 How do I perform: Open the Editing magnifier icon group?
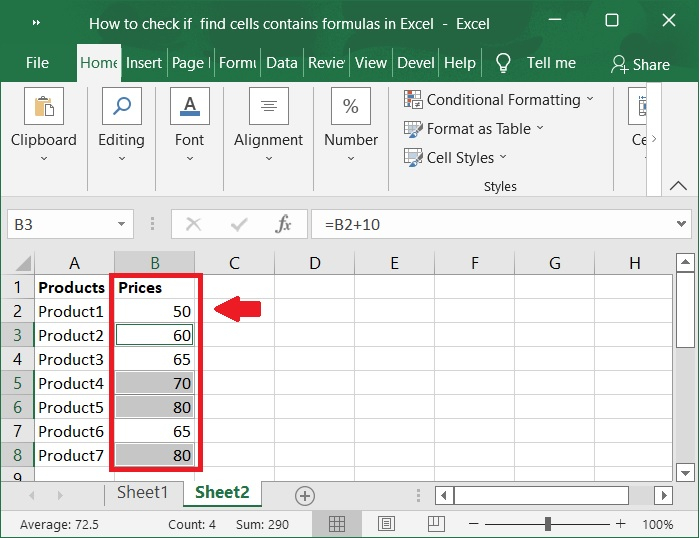121,106
